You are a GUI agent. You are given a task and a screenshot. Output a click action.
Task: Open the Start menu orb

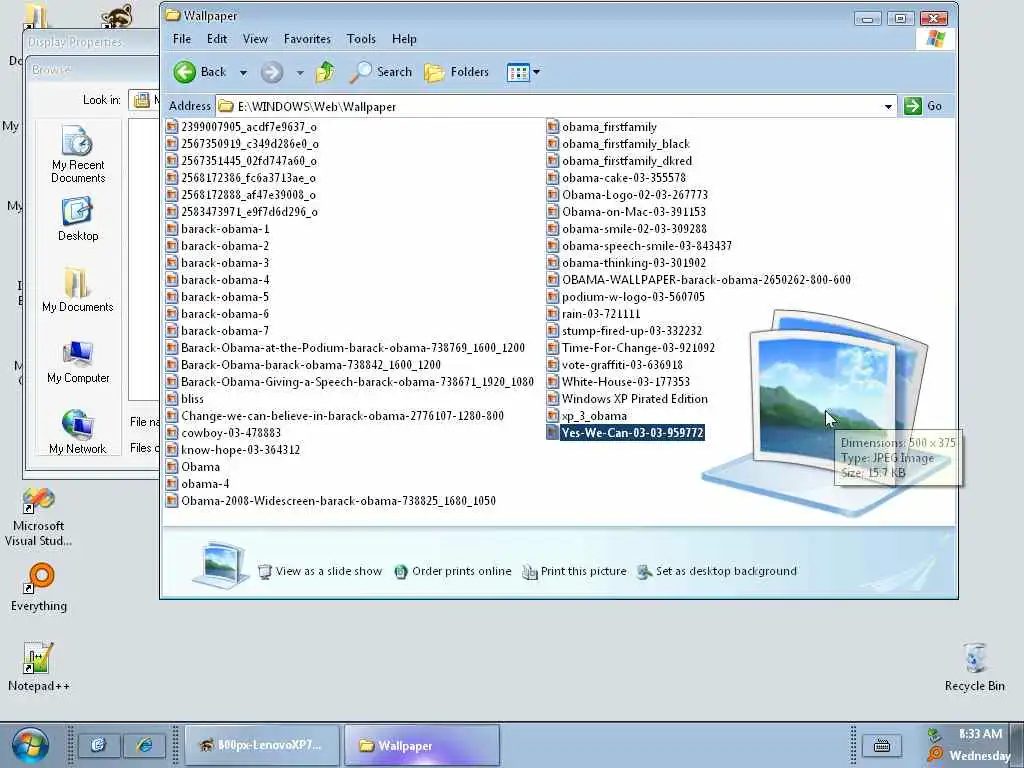tap(29, 745)
